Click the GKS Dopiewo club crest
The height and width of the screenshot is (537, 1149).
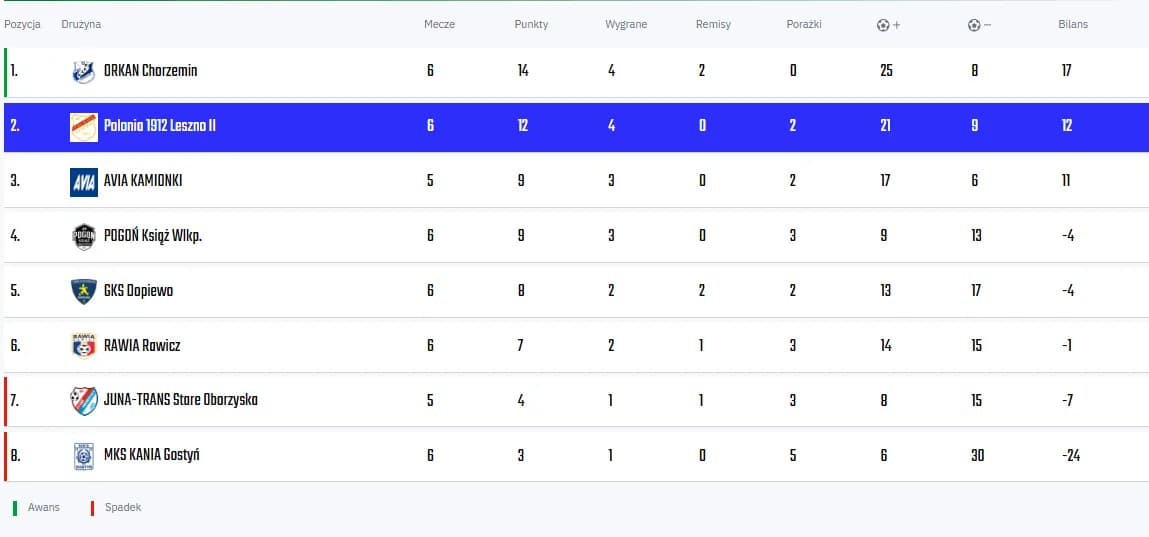(x=84, y=291)
